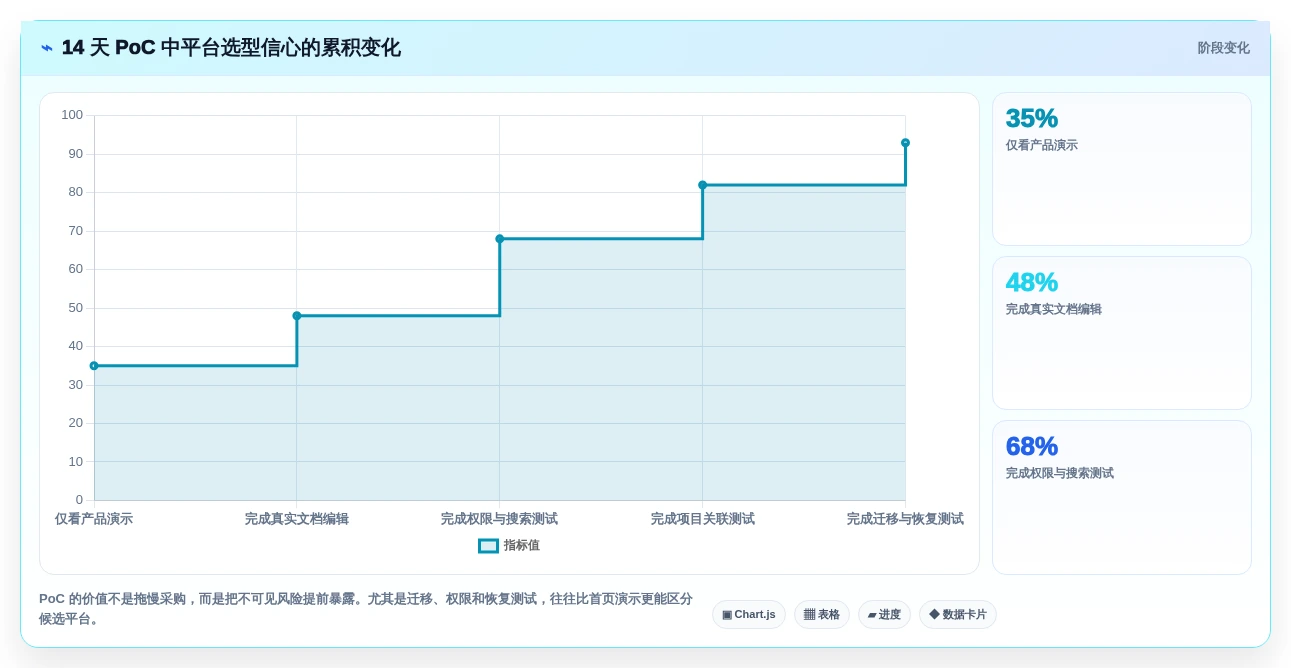Click the 仅看产品演示 caption in 35% card
This screenshot has width=1291, height=668.
coord(1042,146)
